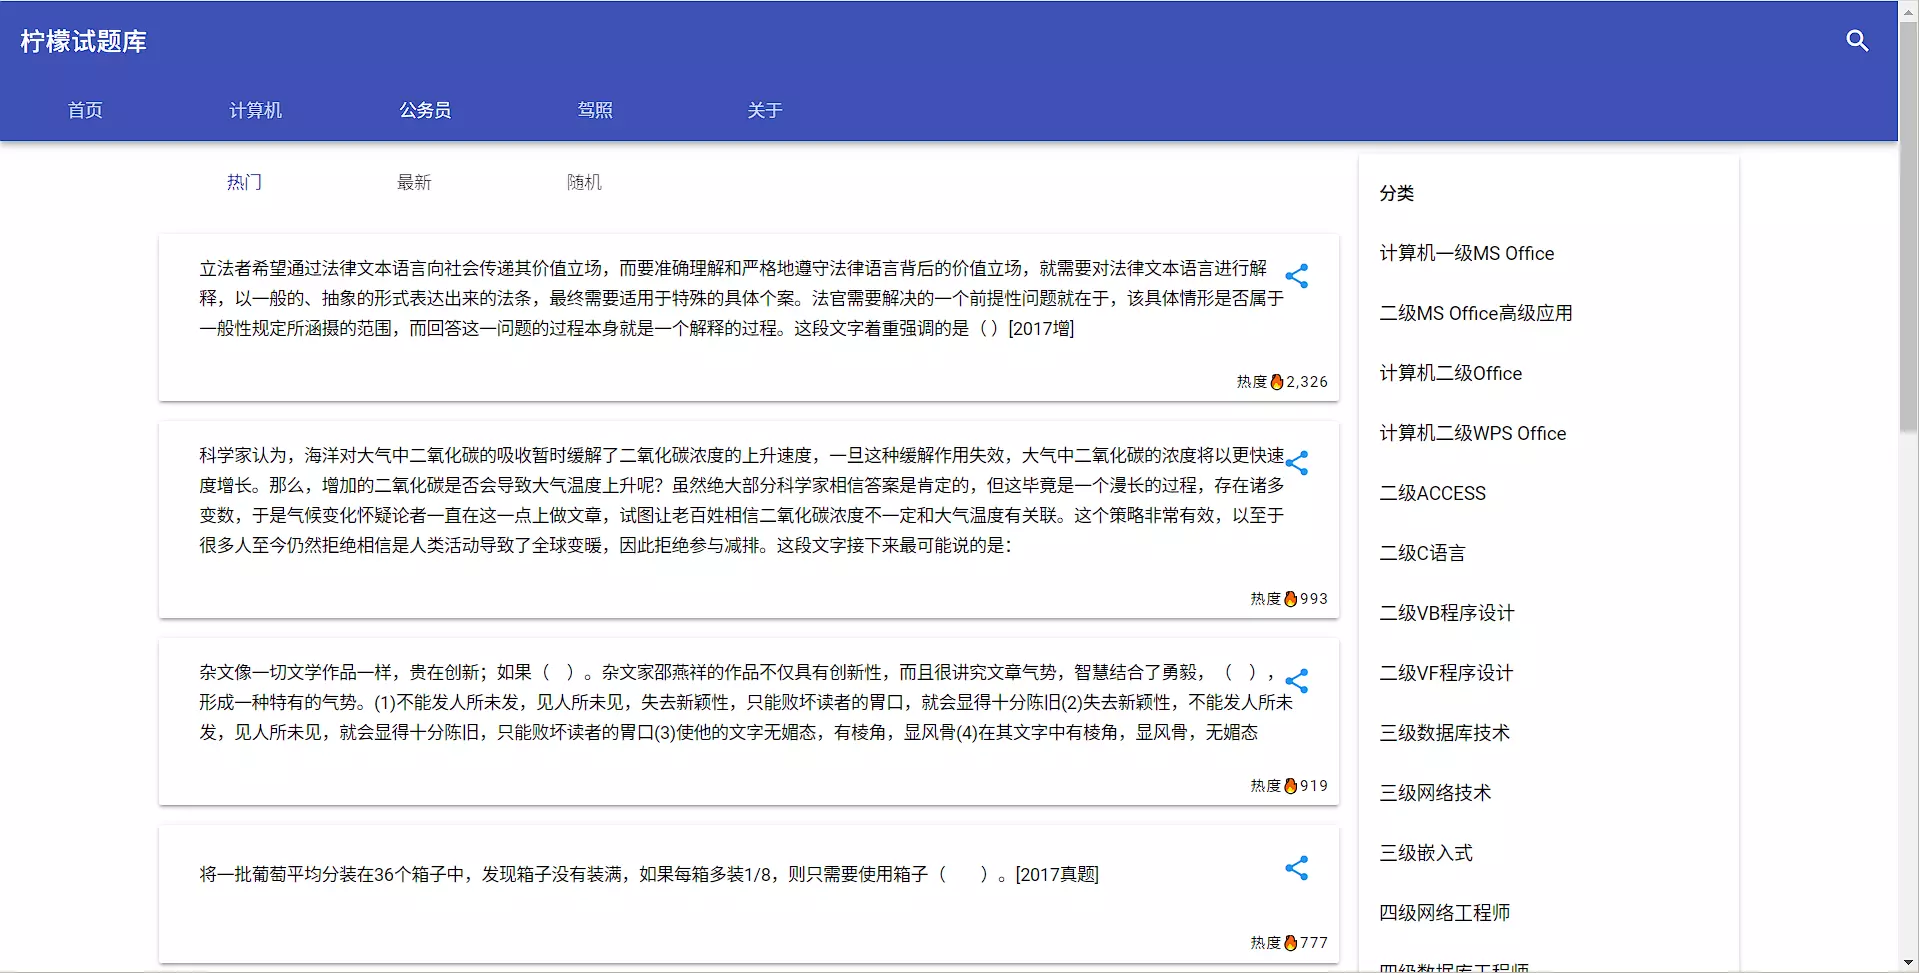The width and height of the screenshot is (1919, 973).
Task: Share the first question about legal text
Action: pos(1296,276)
